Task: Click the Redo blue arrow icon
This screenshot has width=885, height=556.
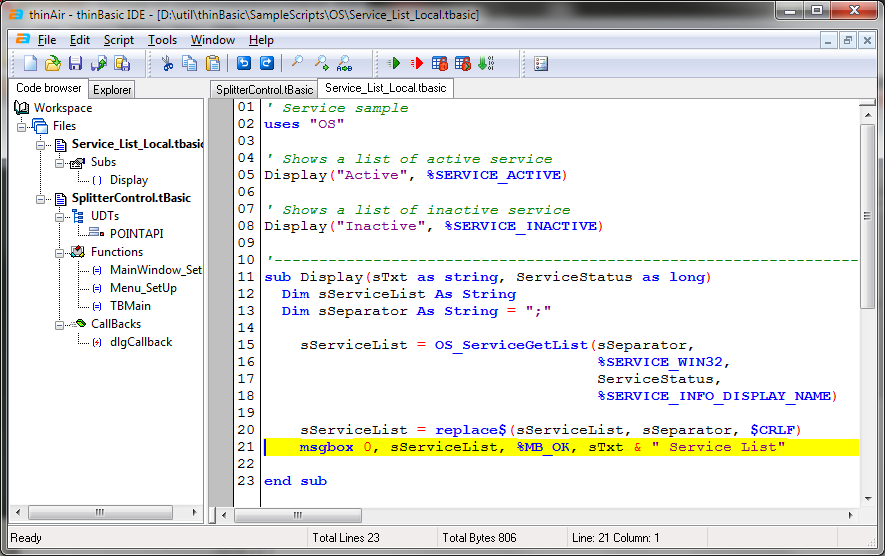Action: click(266, 63)
